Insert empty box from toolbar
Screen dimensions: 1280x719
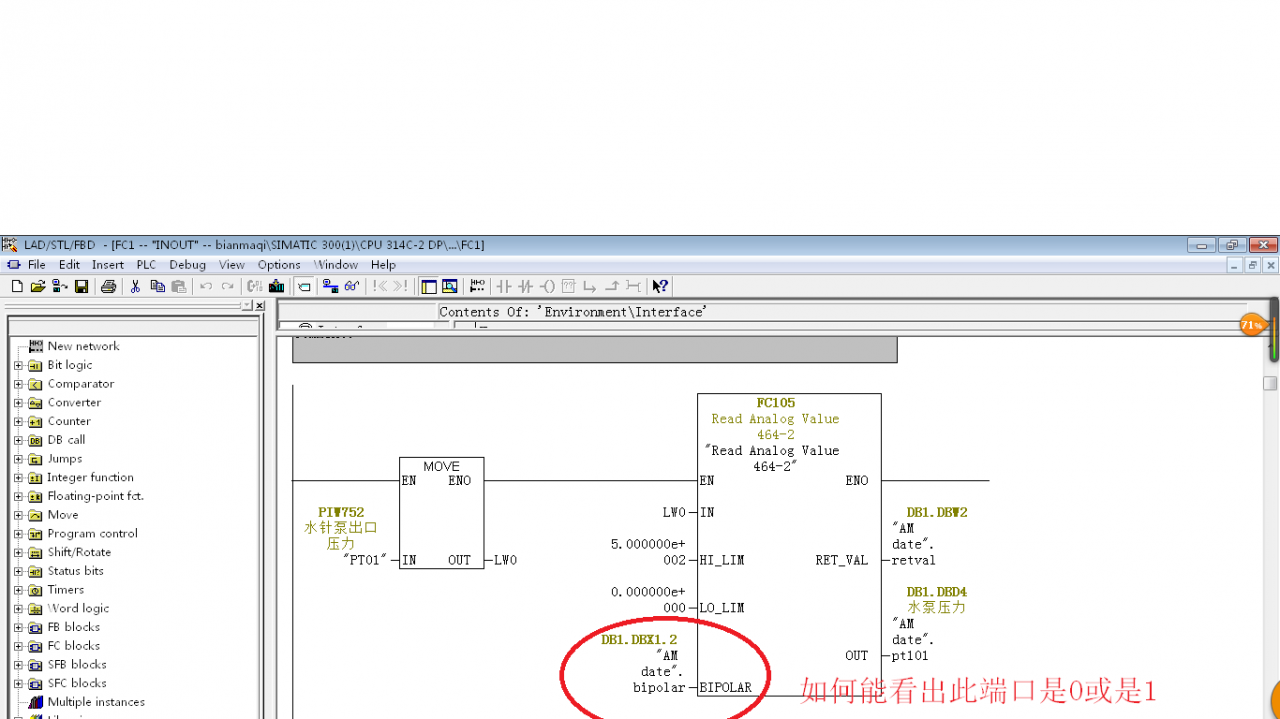tap(568, 286)
